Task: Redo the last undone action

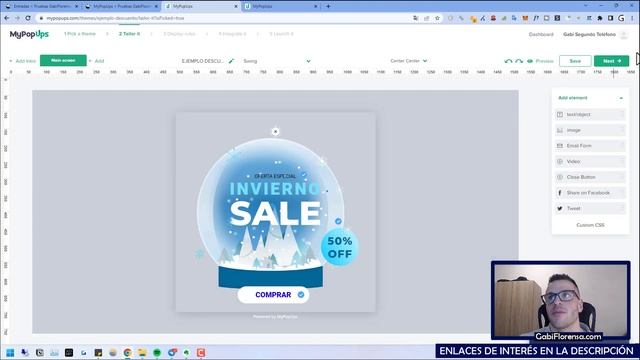Action: click(x=519, y=61)
